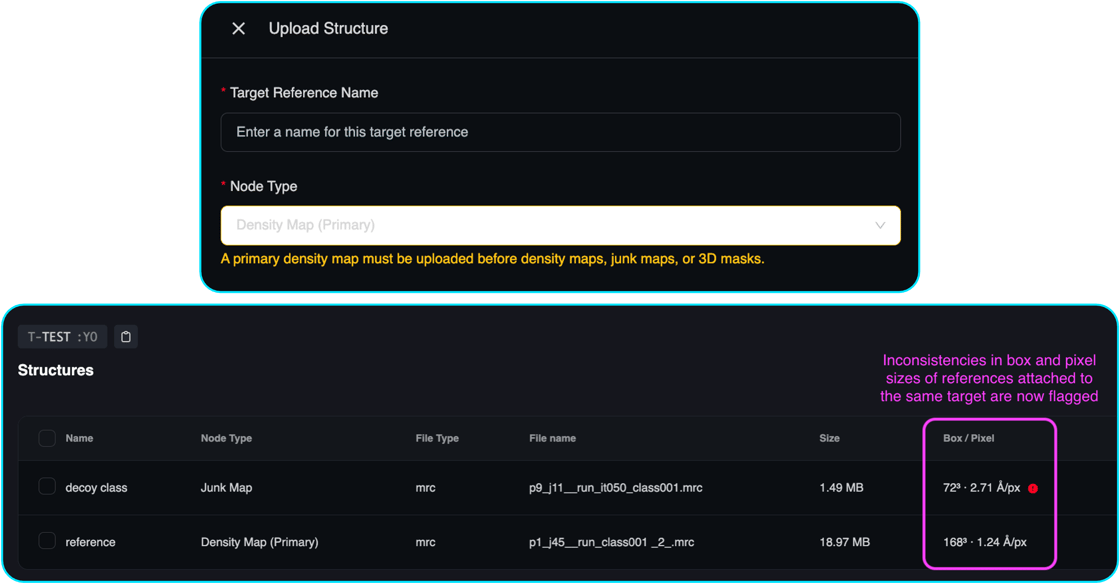This screenshot has height=583, width=1120.
Task: Select the decoy class name cell
Action: pyautogui.click(x=96, y=488)
